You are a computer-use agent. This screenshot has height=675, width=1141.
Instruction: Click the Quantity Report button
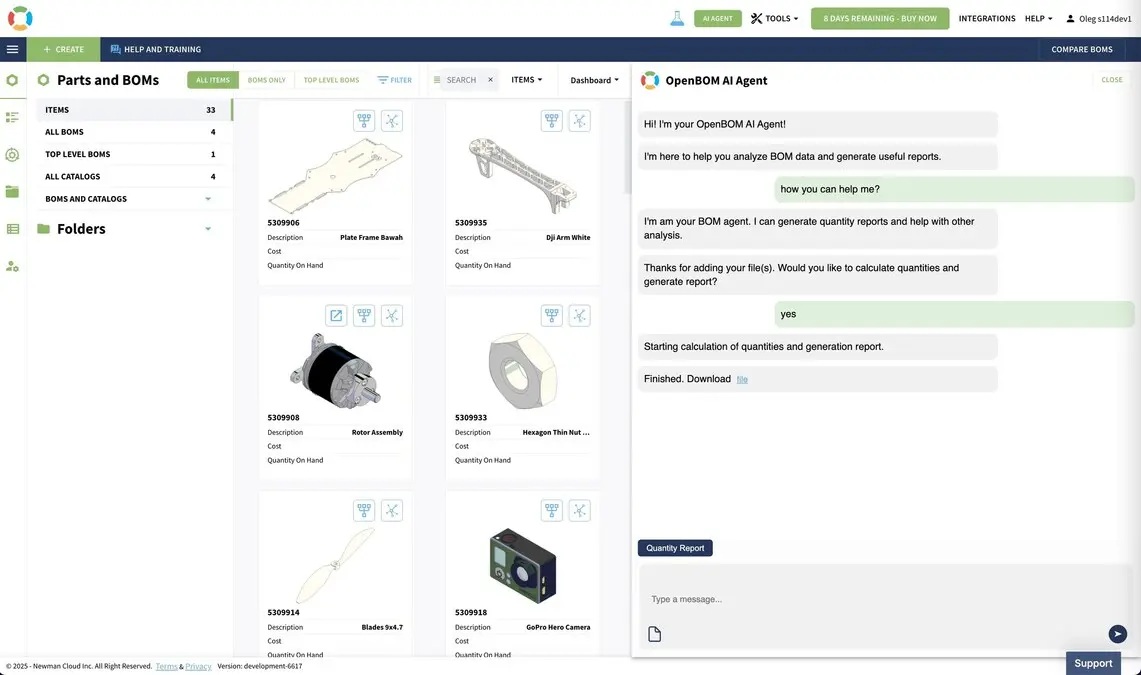pos(675,548)
